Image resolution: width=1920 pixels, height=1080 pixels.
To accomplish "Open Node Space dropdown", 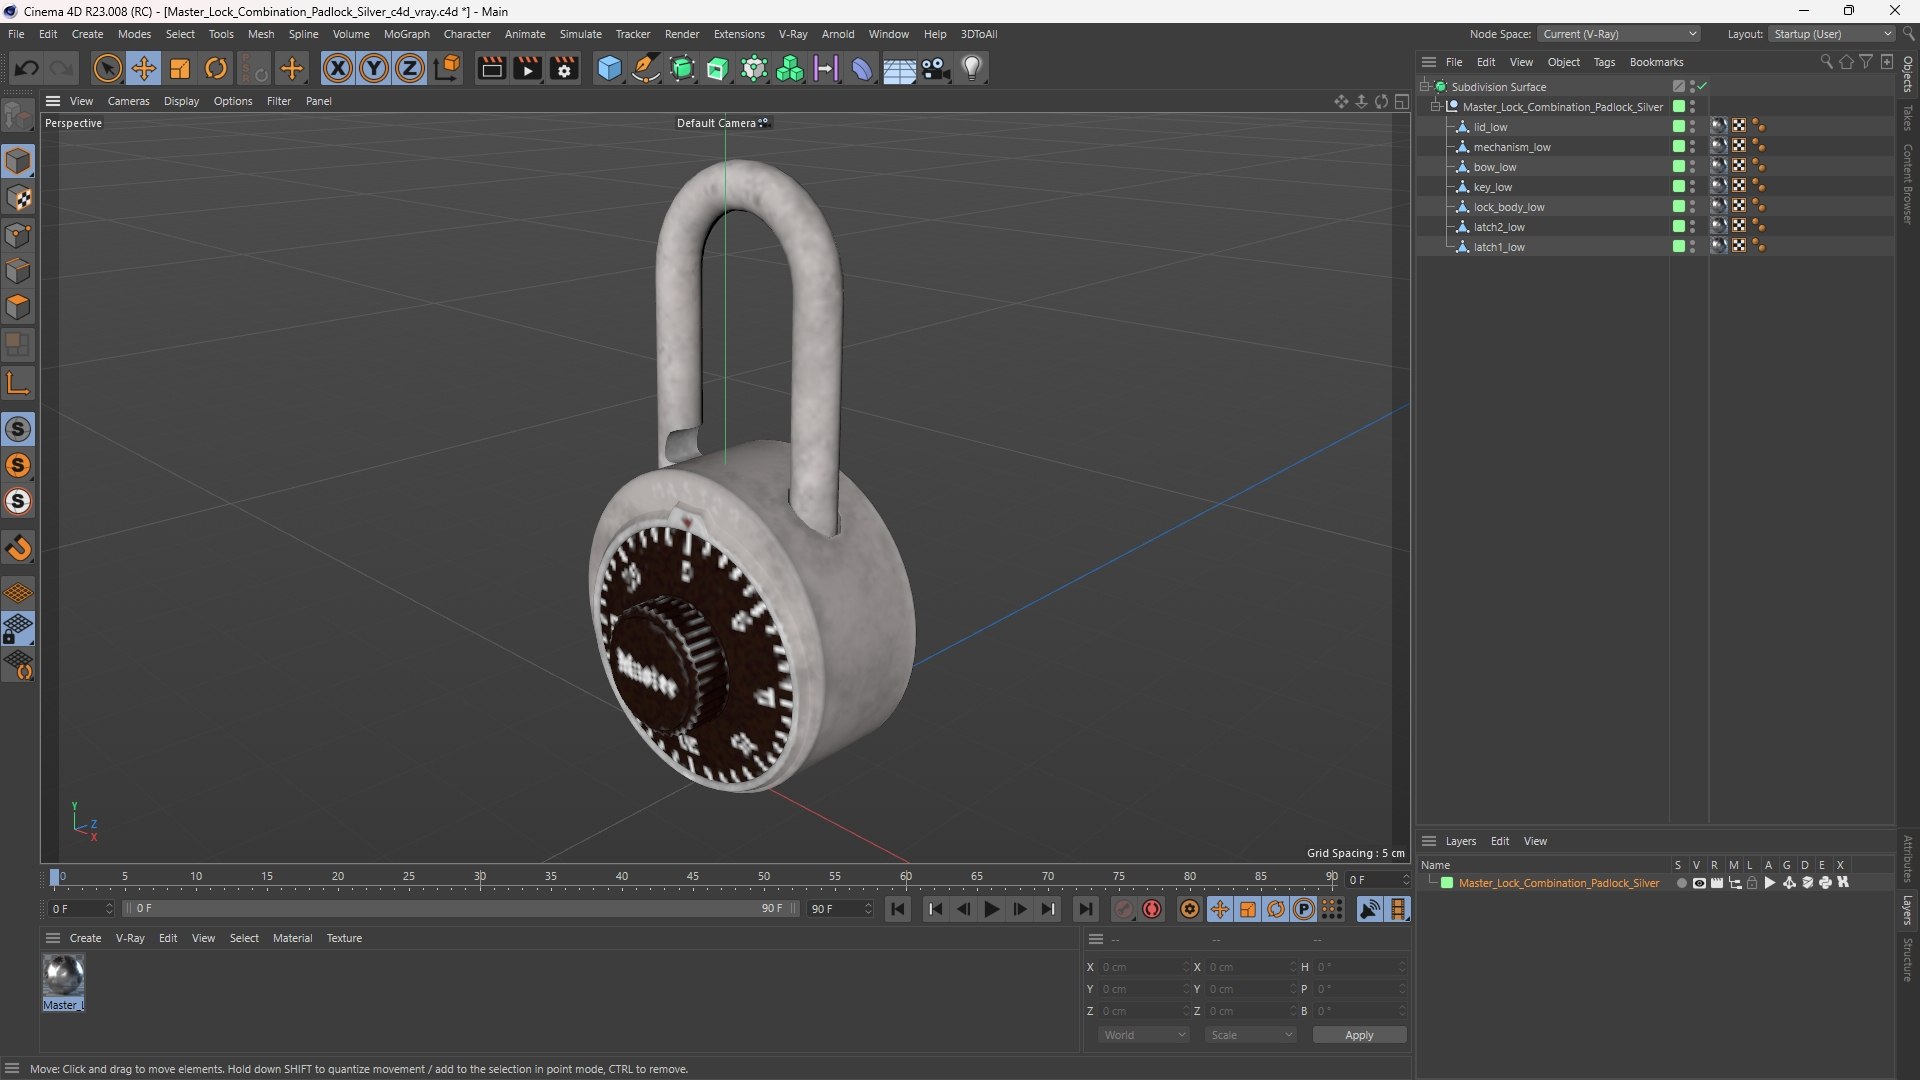I will tap(1618, 34).
